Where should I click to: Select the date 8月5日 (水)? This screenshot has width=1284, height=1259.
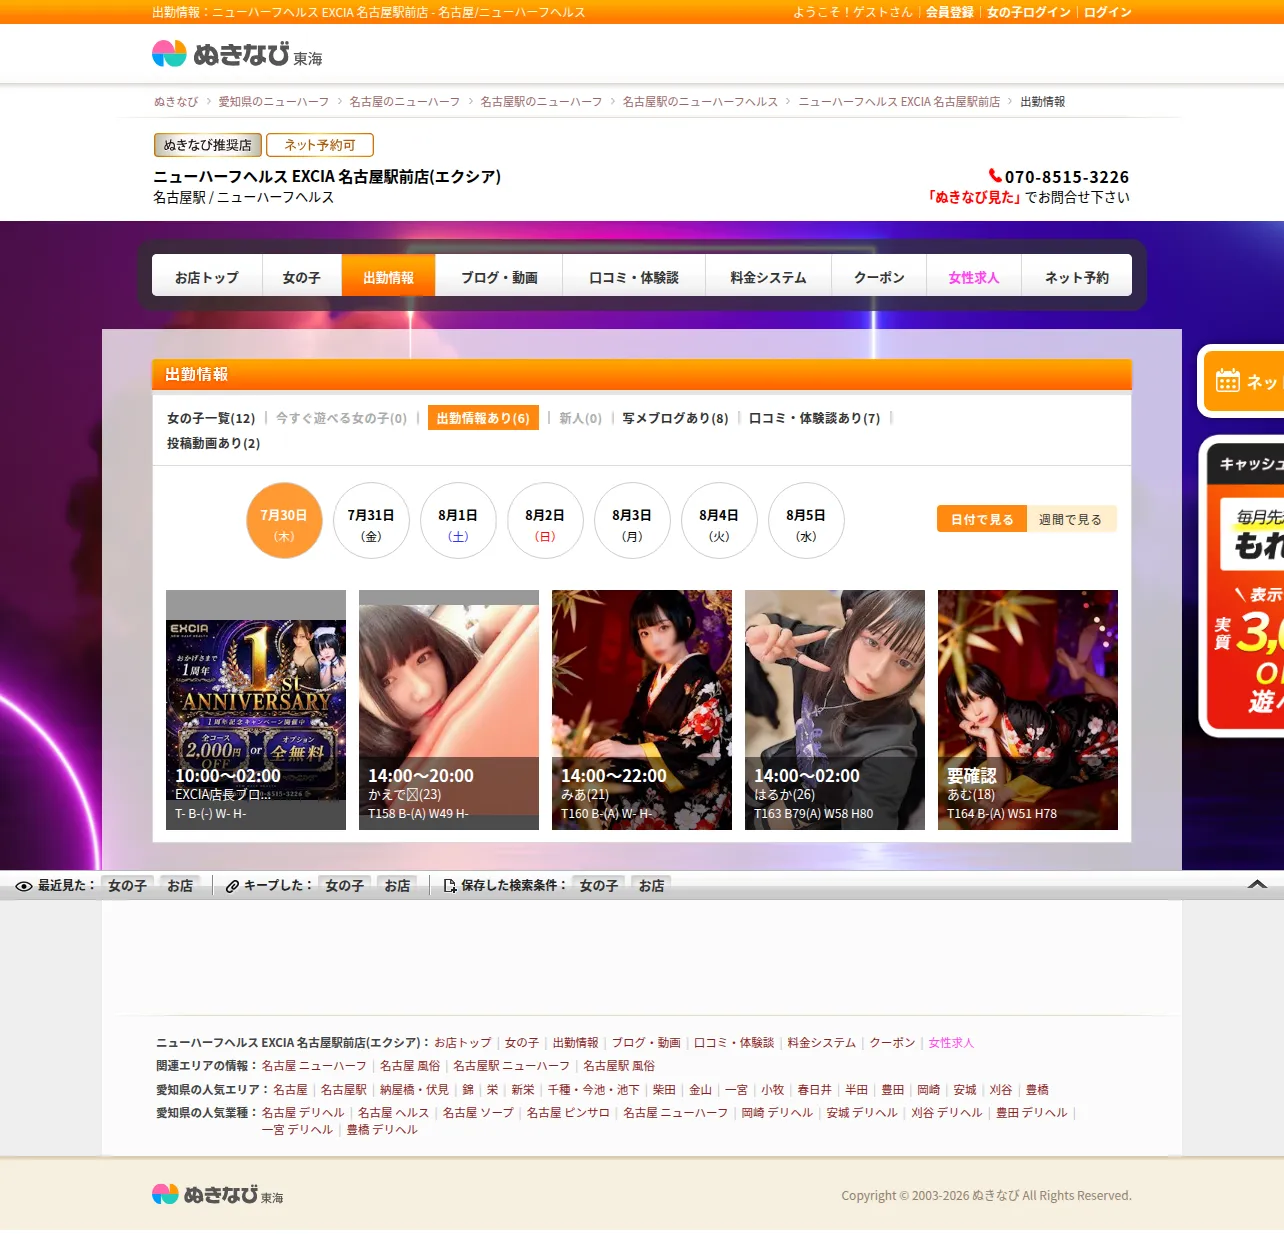tap(806, 521)
